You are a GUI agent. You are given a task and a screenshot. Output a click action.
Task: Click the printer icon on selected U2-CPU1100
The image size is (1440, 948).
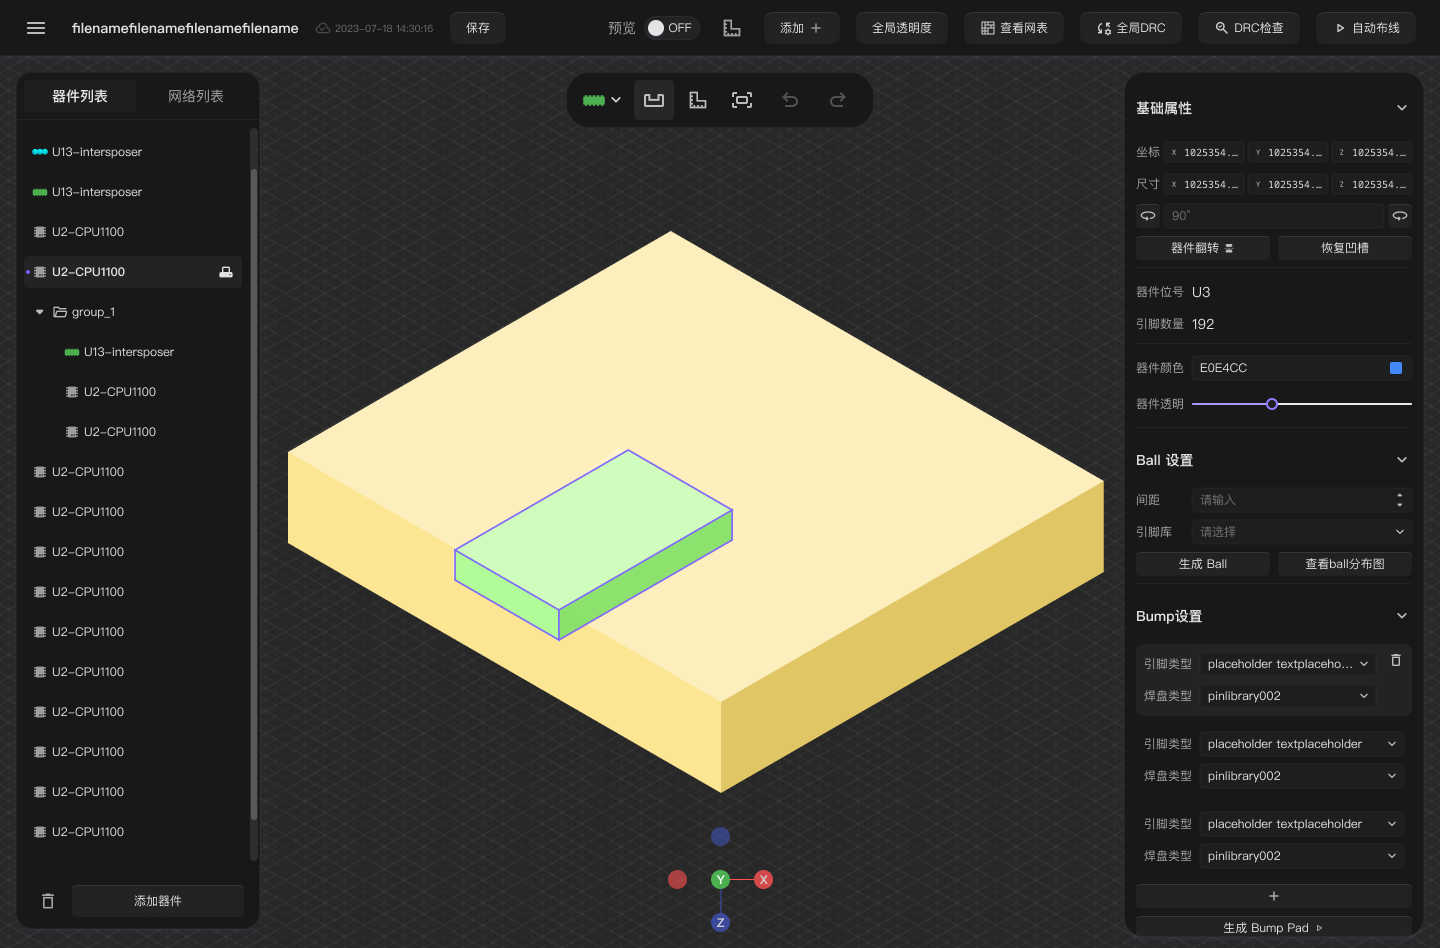pos(226,271)
